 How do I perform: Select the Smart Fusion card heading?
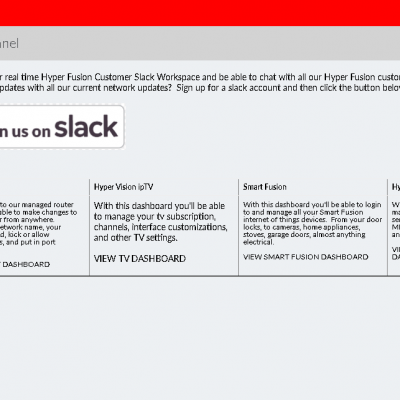[x=265, y=187]
